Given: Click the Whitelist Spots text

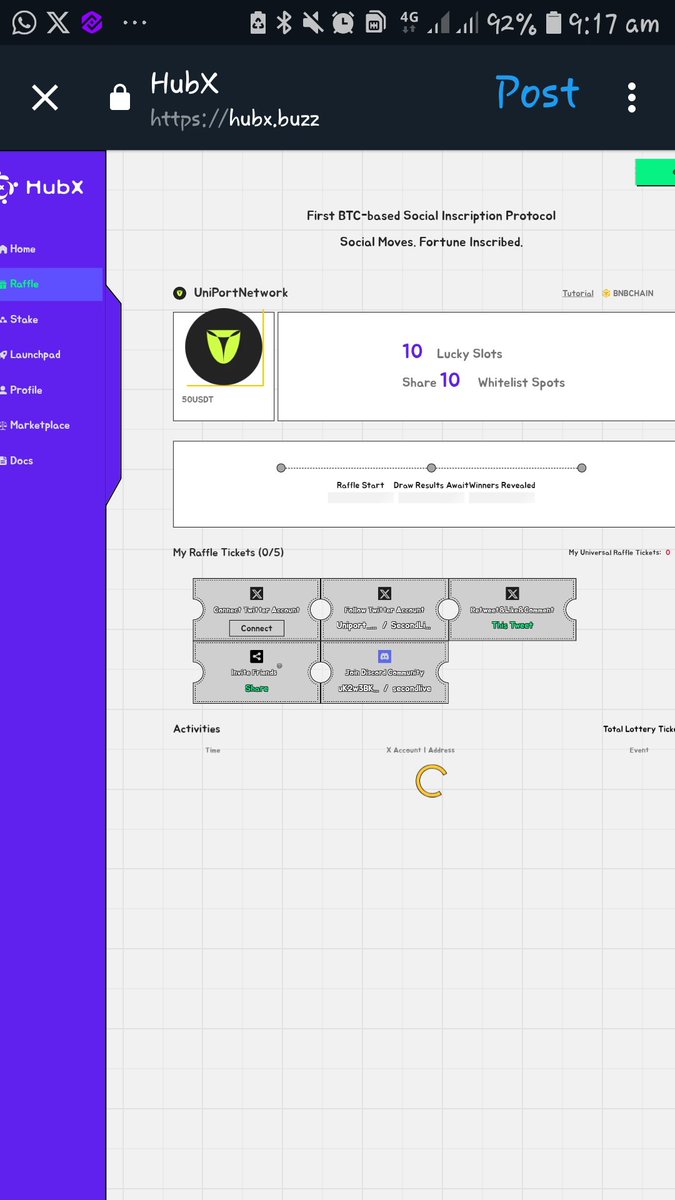Looking at the screenshot, I should (521, 382).
